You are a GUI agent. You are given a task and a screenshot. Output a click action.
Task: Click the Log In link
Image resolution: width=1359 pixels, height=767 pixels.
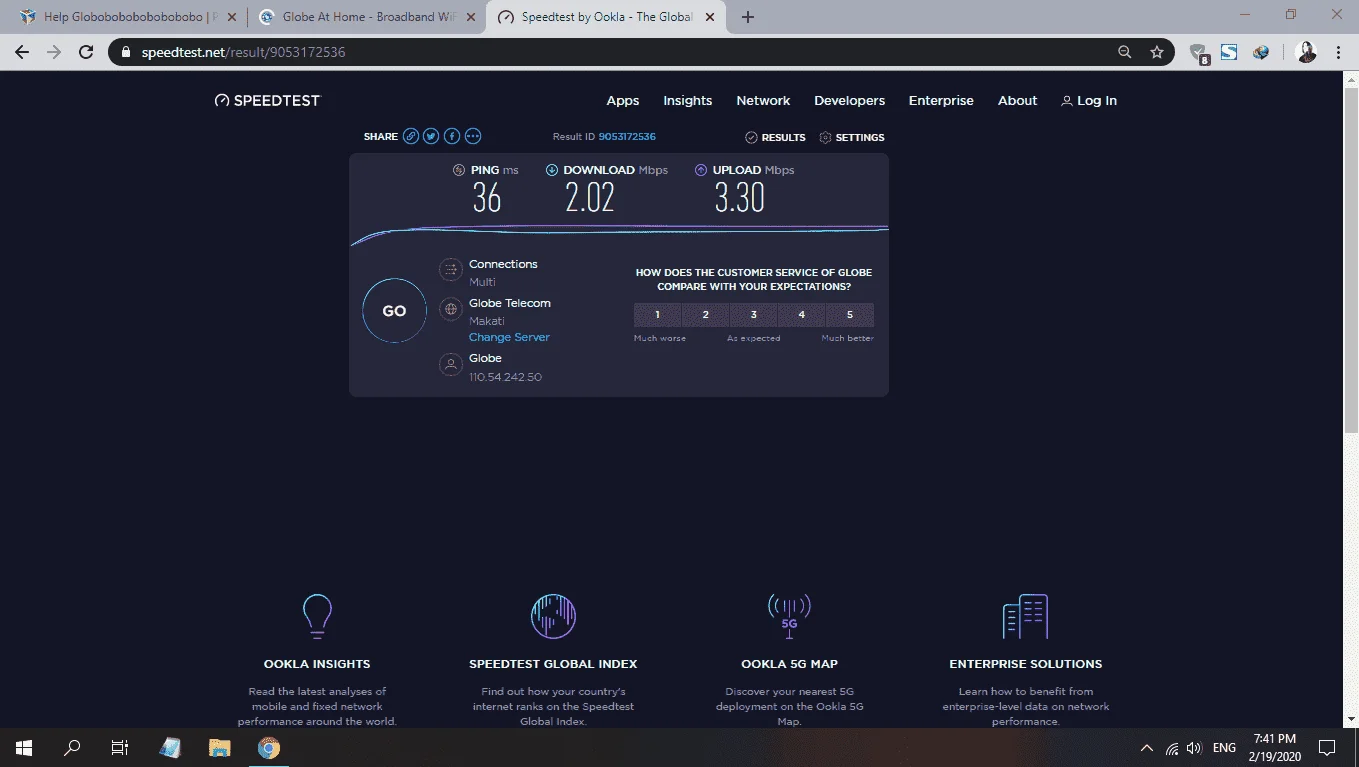point(1089,100)
